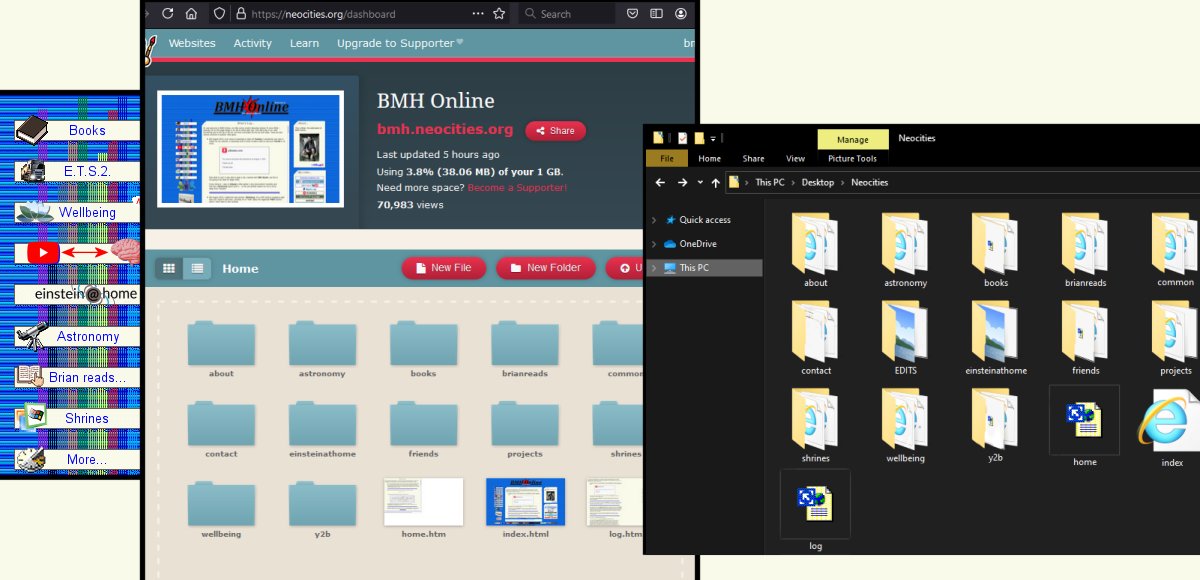The image size is (1200, 580).
Task: Save page to Pocket from Firefox toolbar
Action: [x=633, y=14]
